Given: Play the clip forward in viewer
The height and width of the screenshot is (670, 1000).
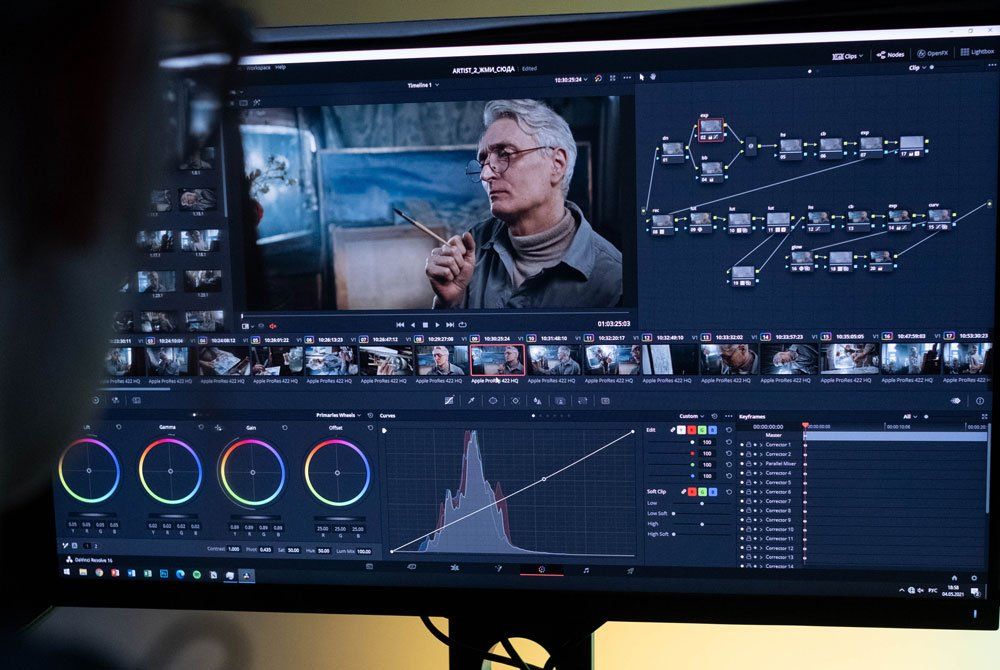Looking at the screenshot, I should click(438, 325).
